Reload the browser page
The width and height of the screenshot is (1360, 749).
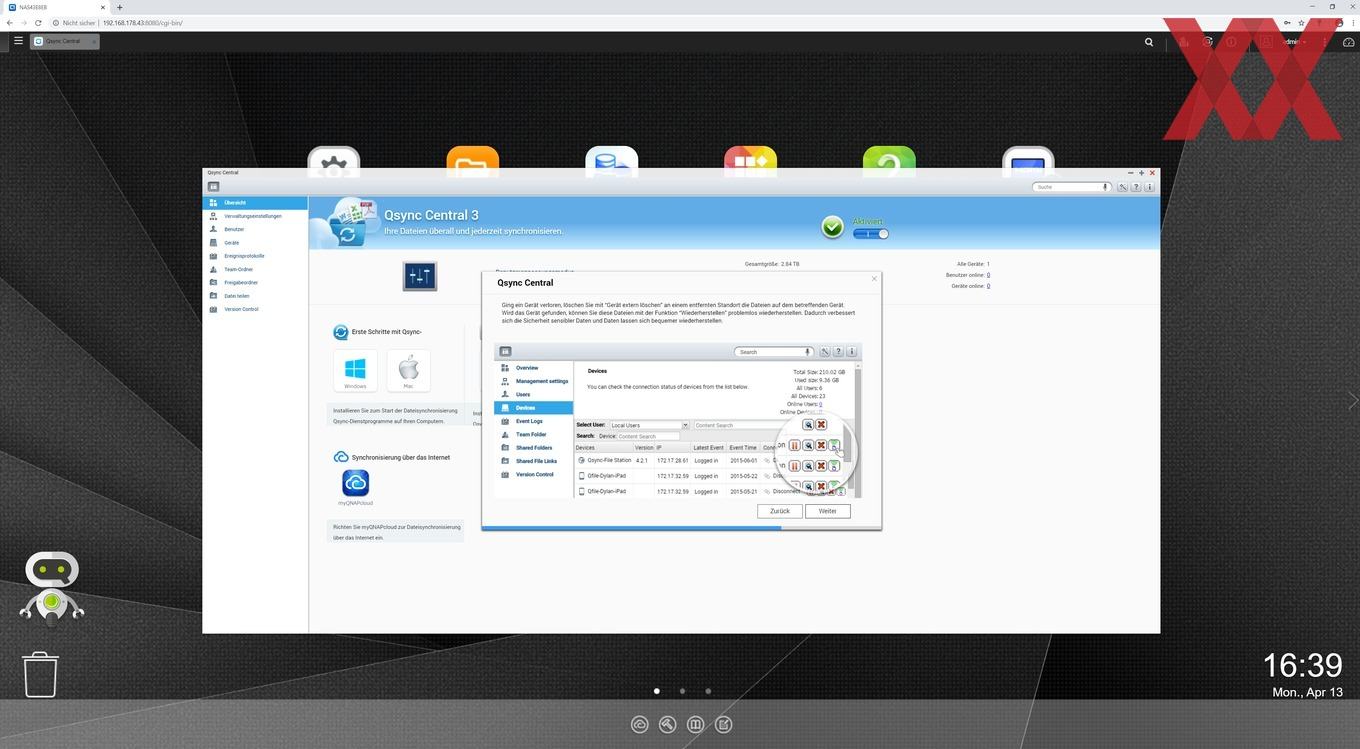point(38,22)
